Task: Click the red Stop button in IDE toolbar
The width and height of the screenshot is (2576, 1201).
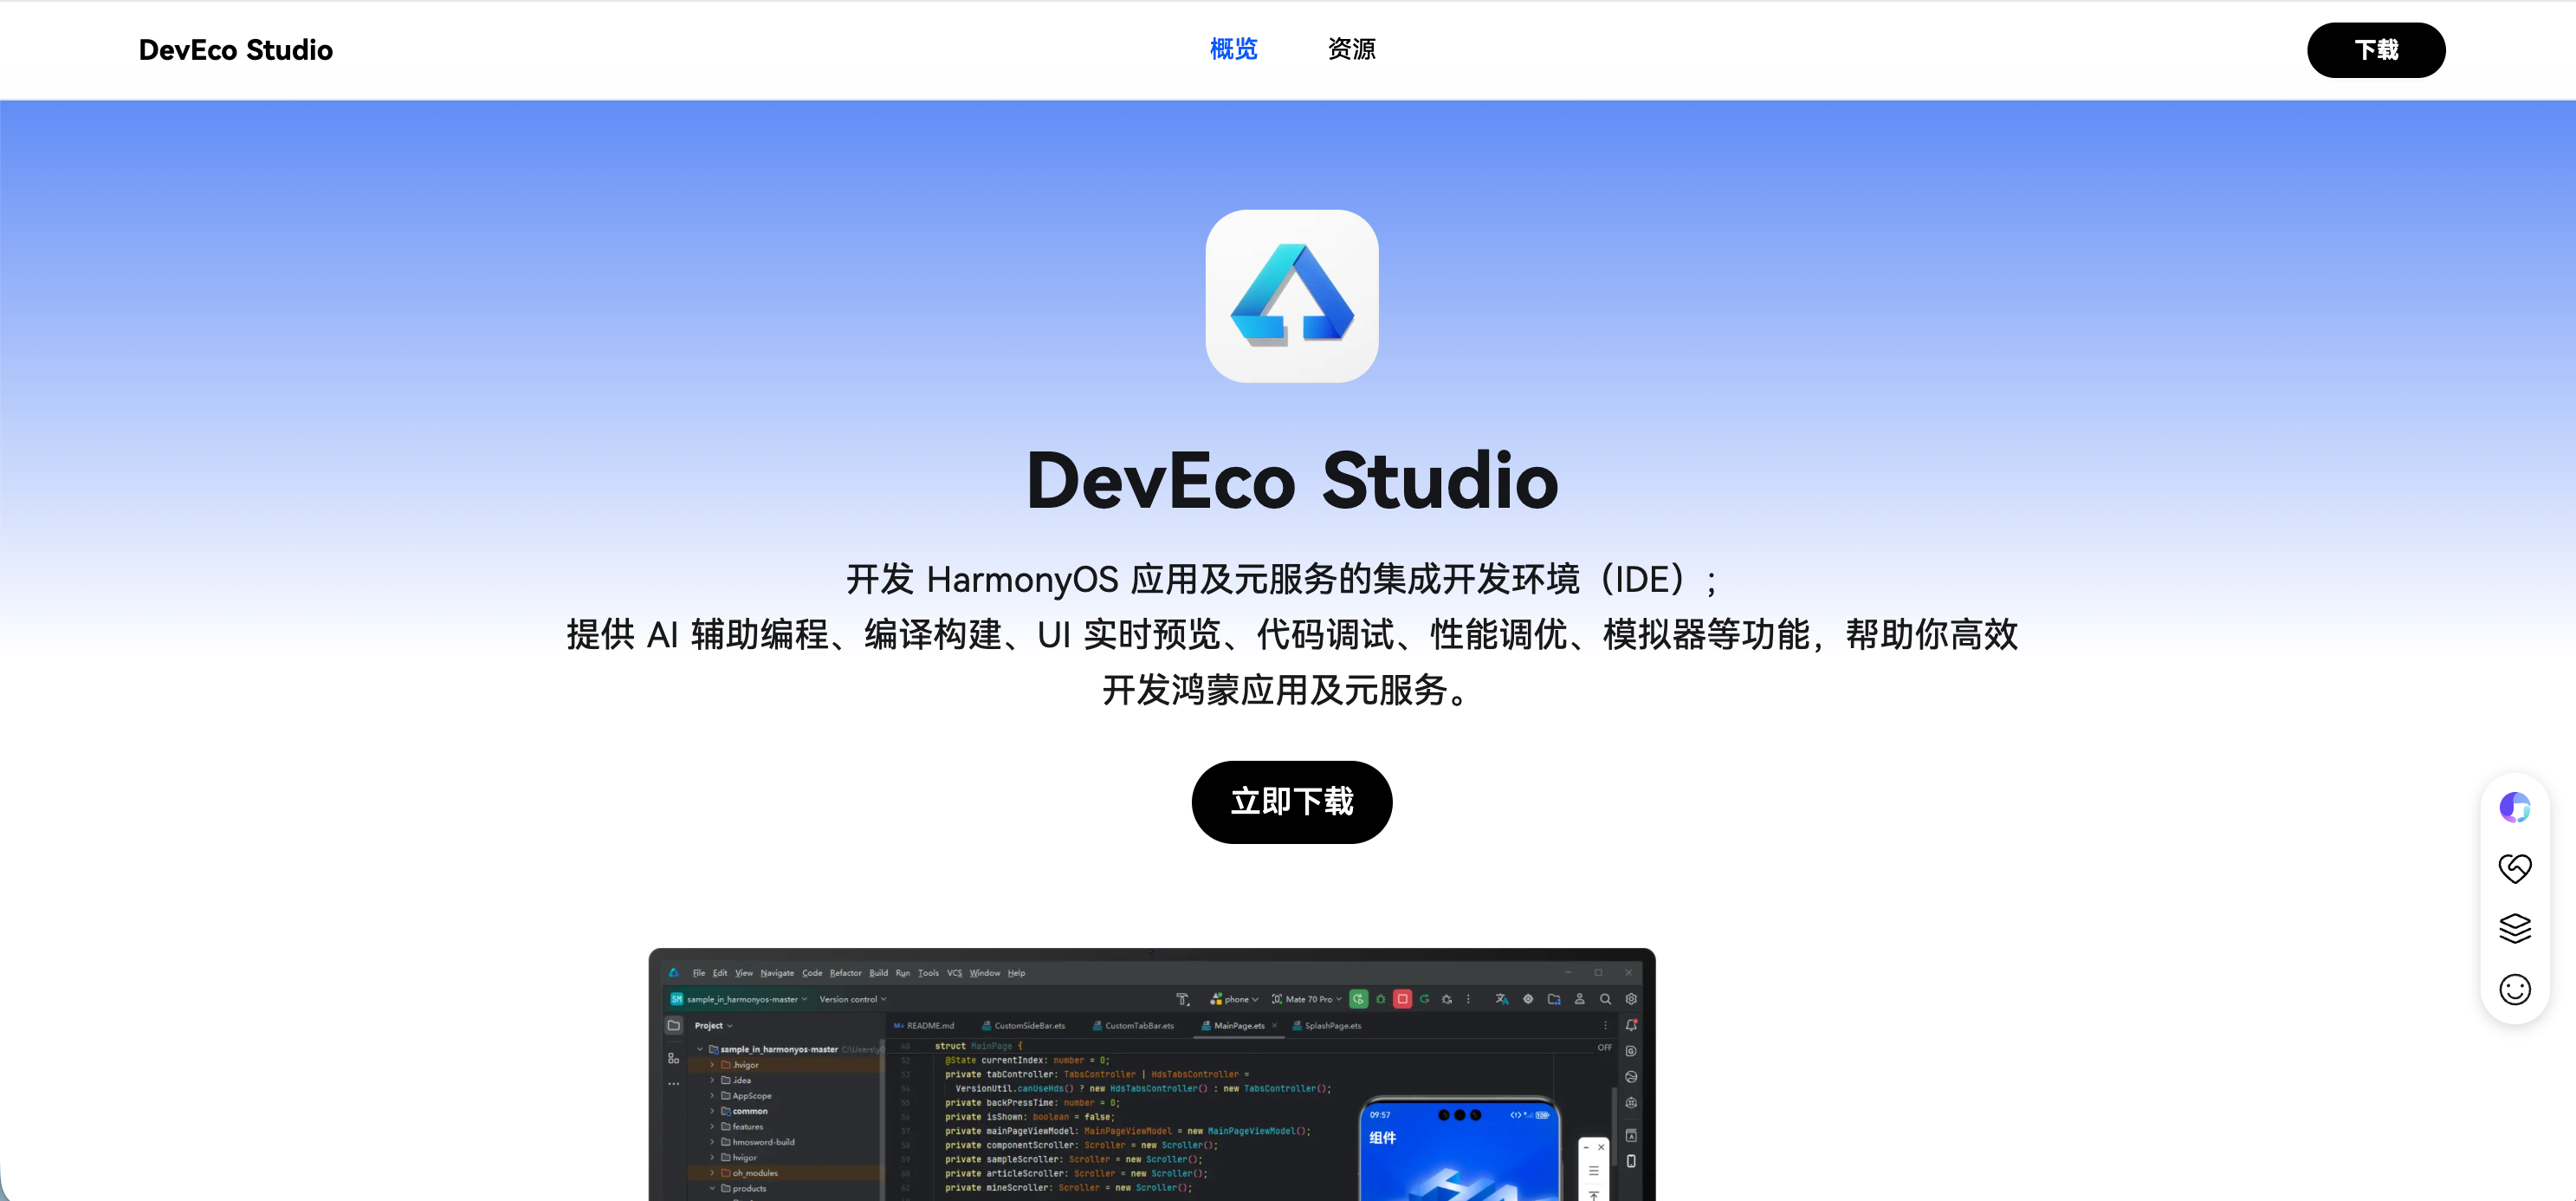Action: pos(1402,999)
